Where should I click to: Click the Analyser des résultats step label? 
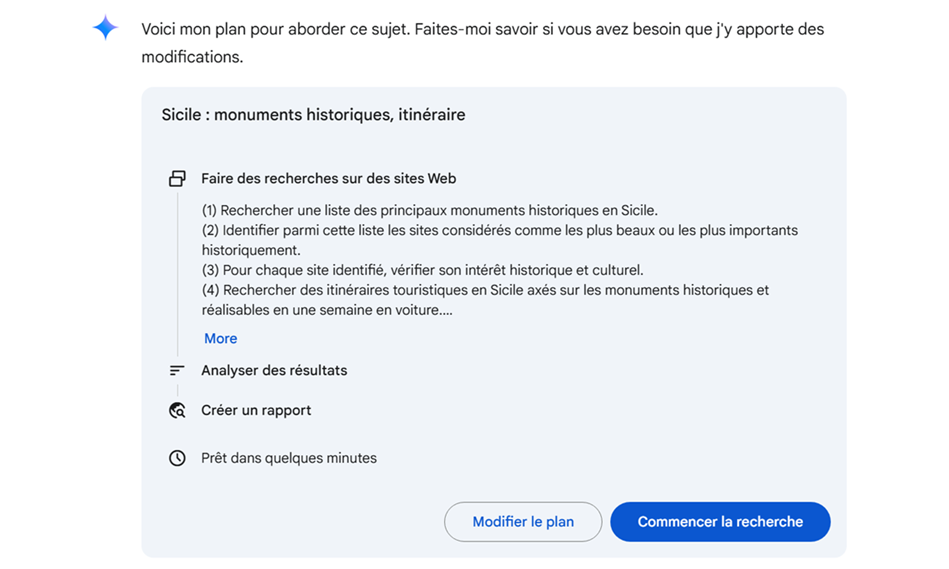274,370
